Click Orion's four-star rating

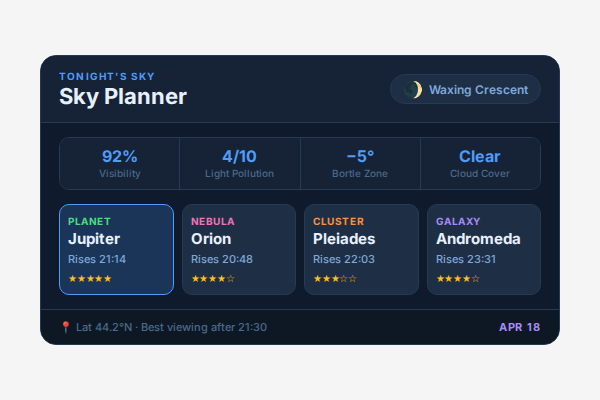coord(213,278)
